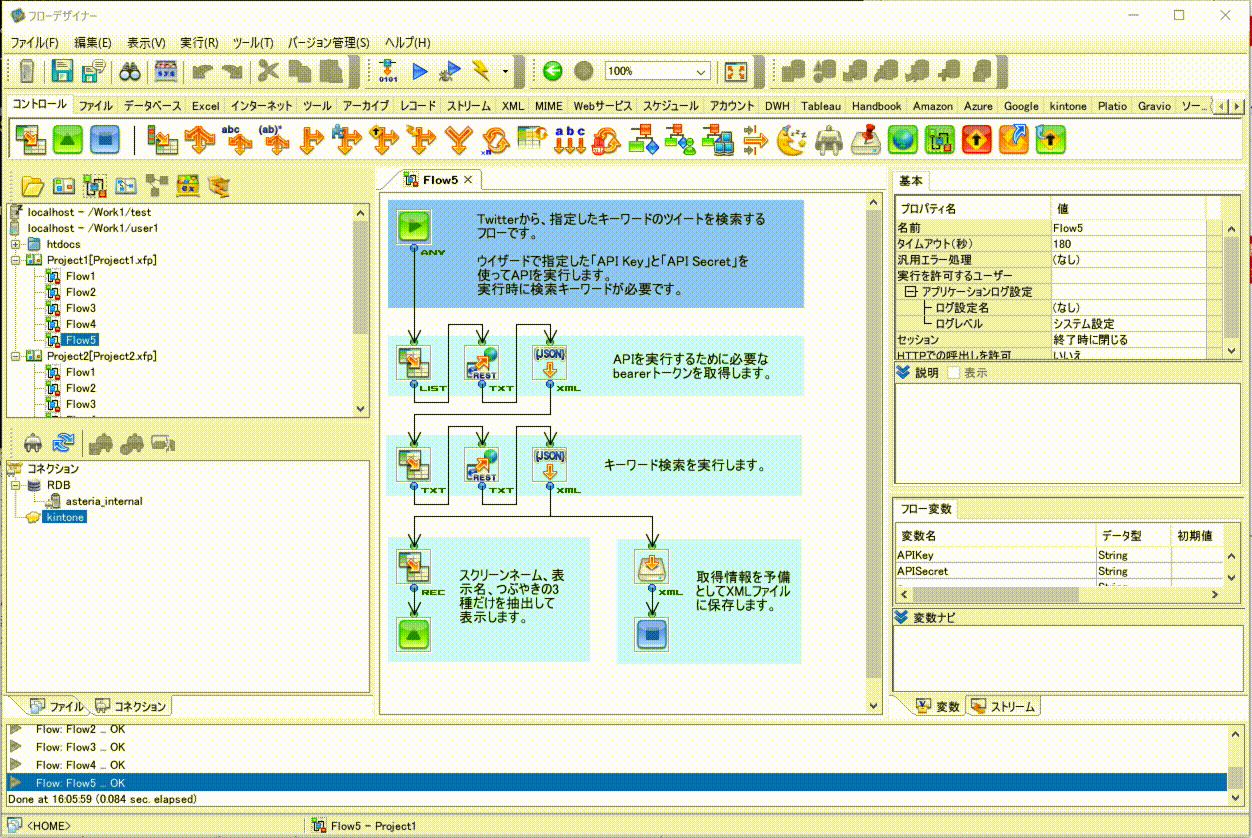Switch to the ファイル tab under connection pane
1252x838 pixels.
tap(57, 706)
